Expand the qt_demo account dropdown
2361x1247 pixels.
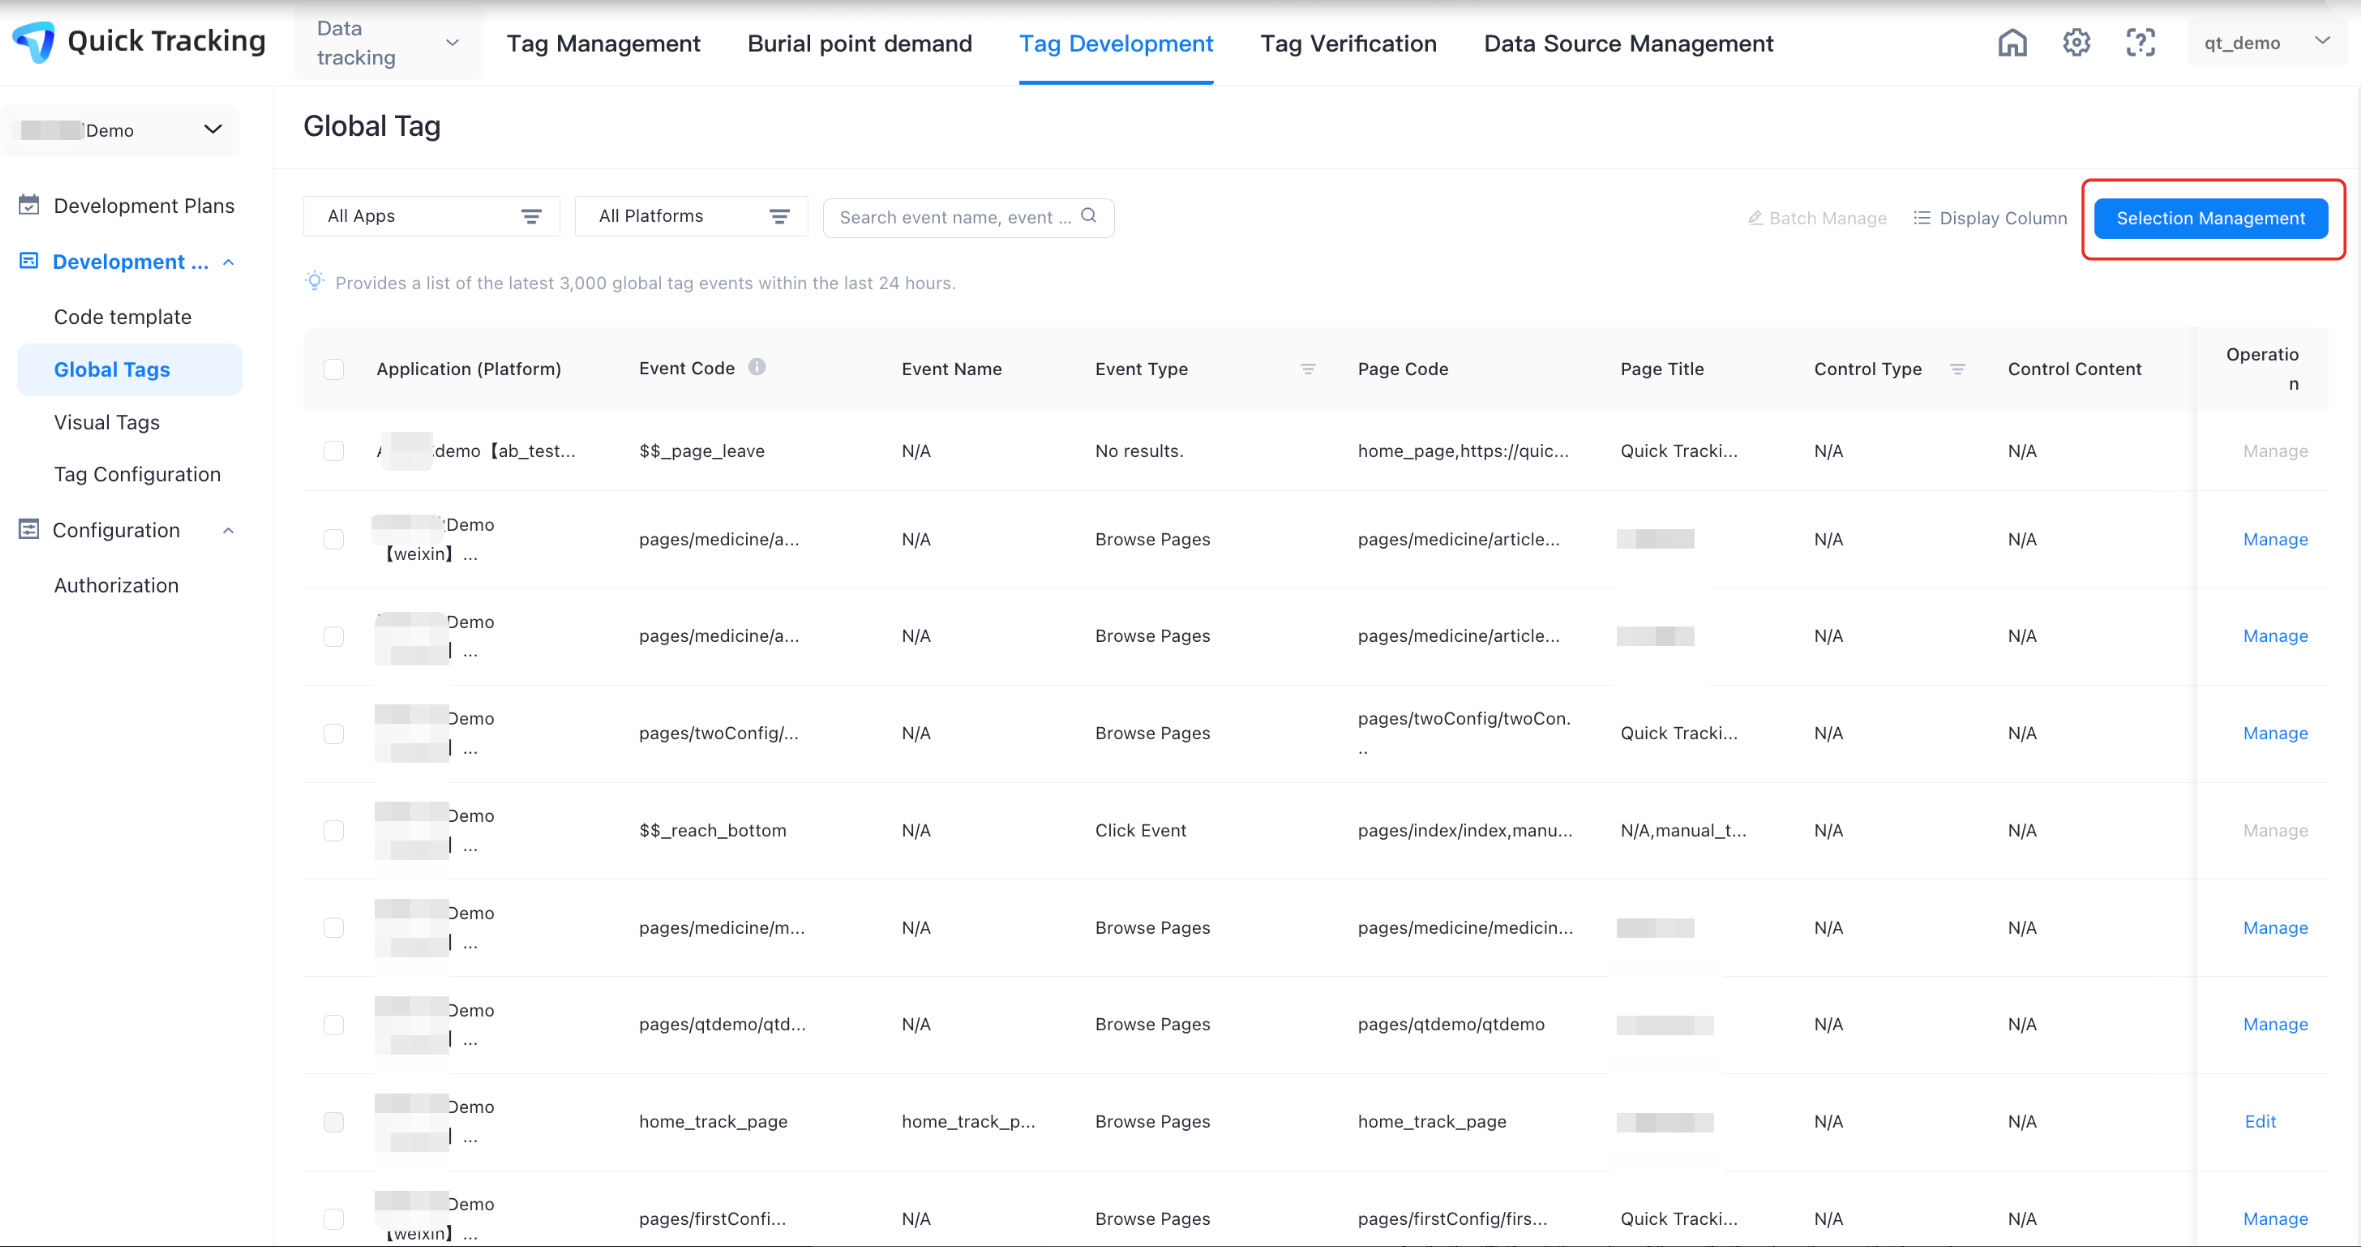2266,42
